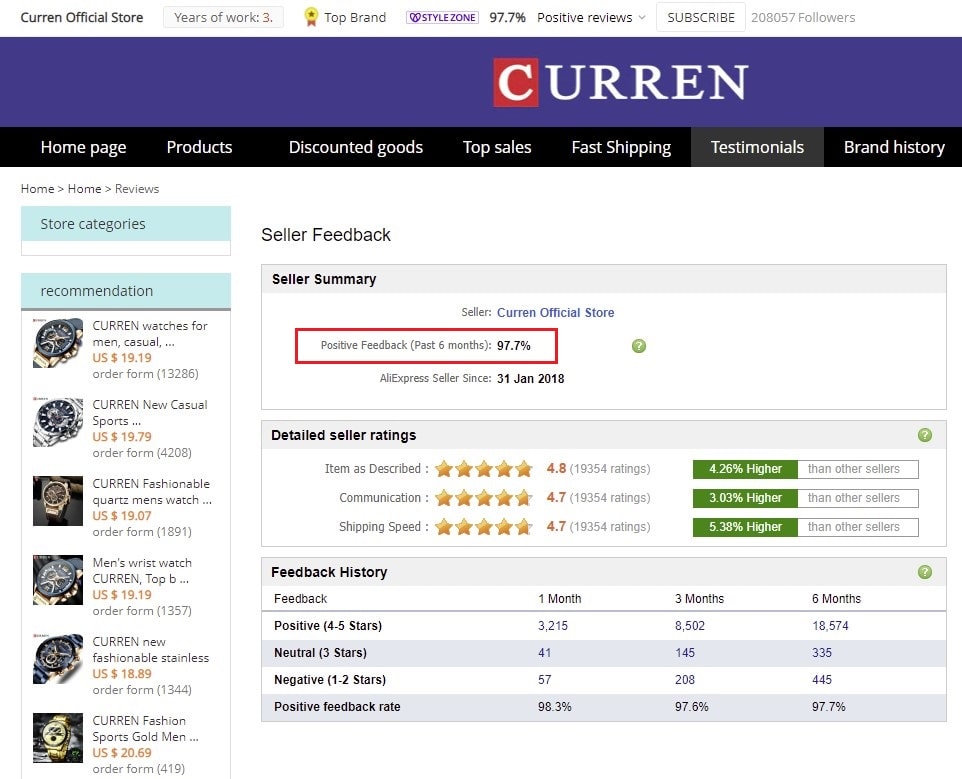Click the 1 Month neutral count 41
Viewport: 962px width, 779px height.
pyautogui.click(x=544, y=653)
